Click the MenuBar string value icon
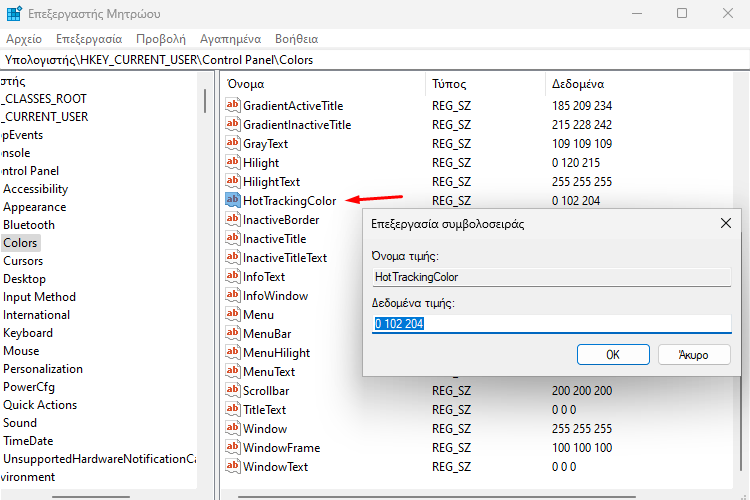 coord(232,333)
